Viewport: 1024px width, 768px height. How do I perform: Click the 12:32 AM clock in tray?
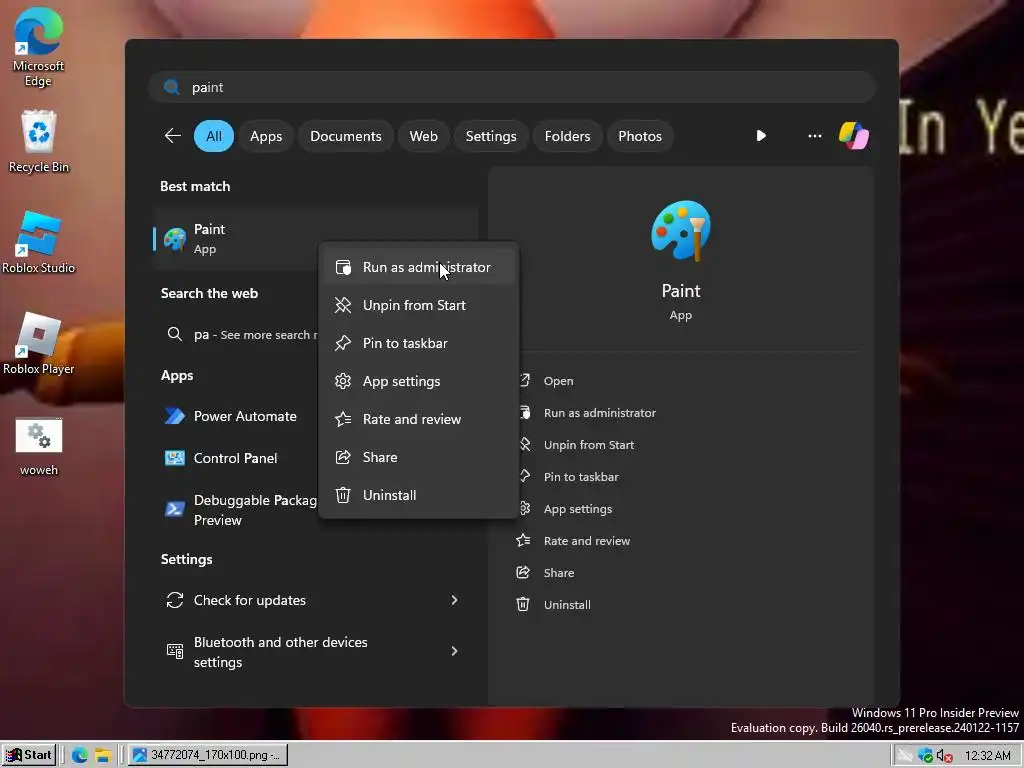pyautogui.click(x=987, y=756)
